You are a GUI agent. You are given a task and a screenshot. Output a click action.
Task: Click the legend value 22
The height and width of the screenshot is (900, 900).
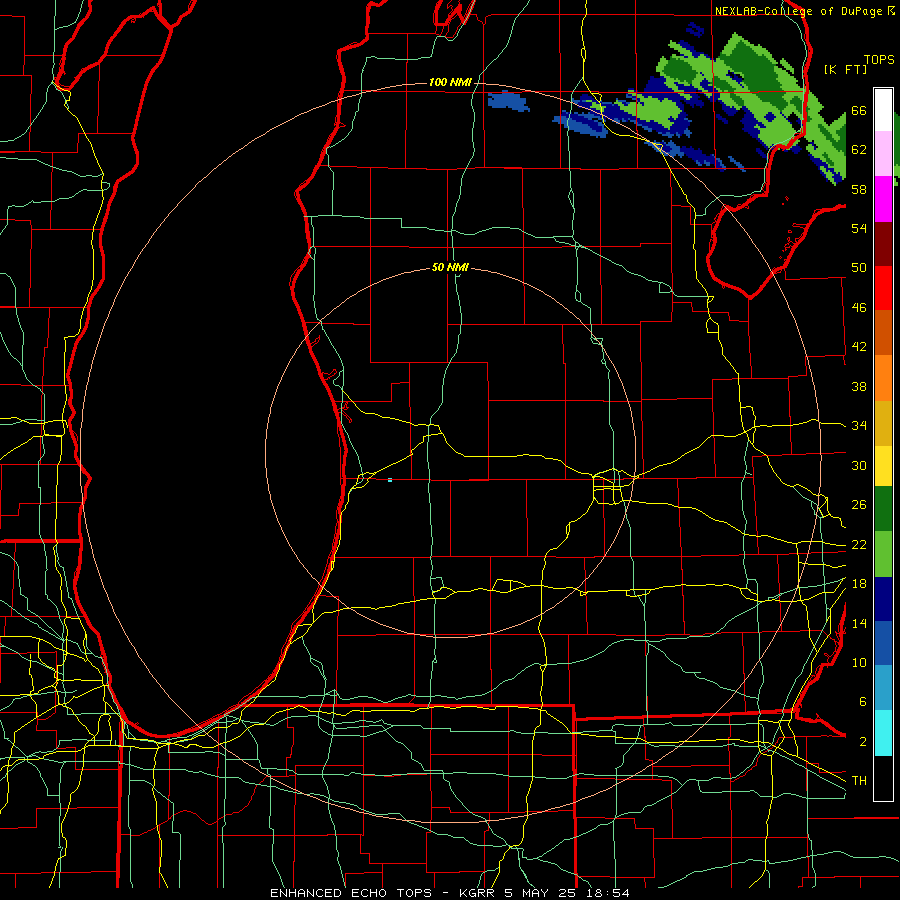pos(859,544)
